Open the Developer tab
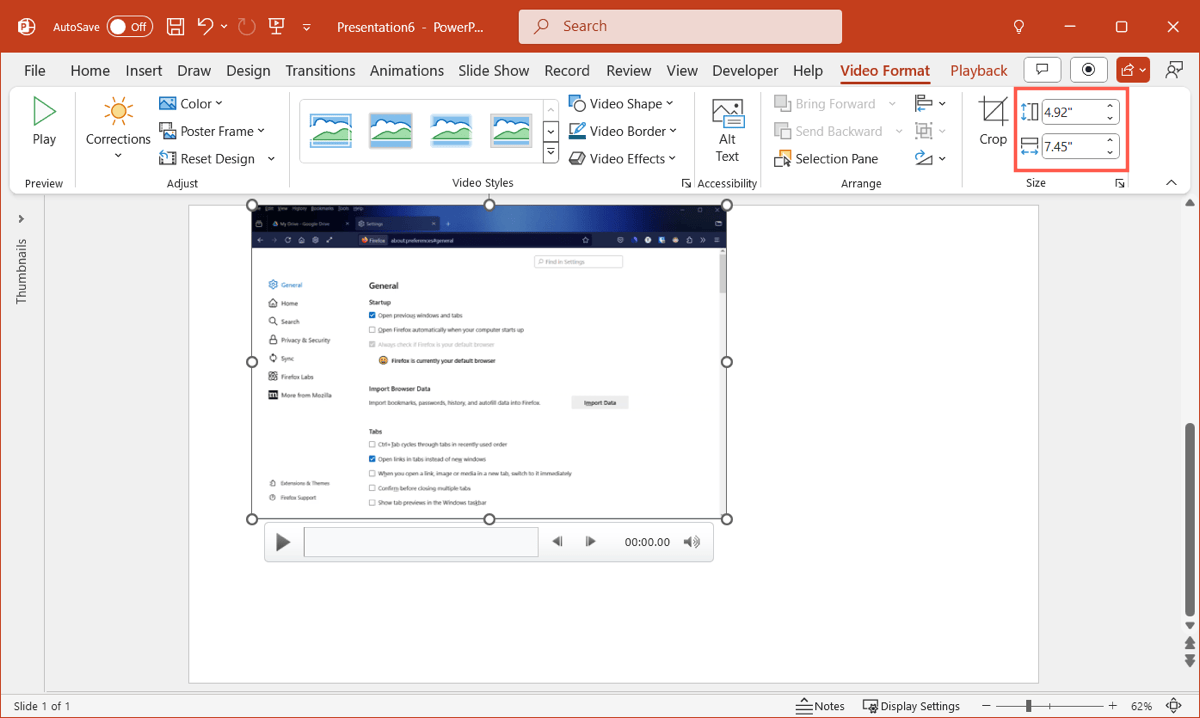The height and width of the screenshot is (718, 1200). coord(745,71)
